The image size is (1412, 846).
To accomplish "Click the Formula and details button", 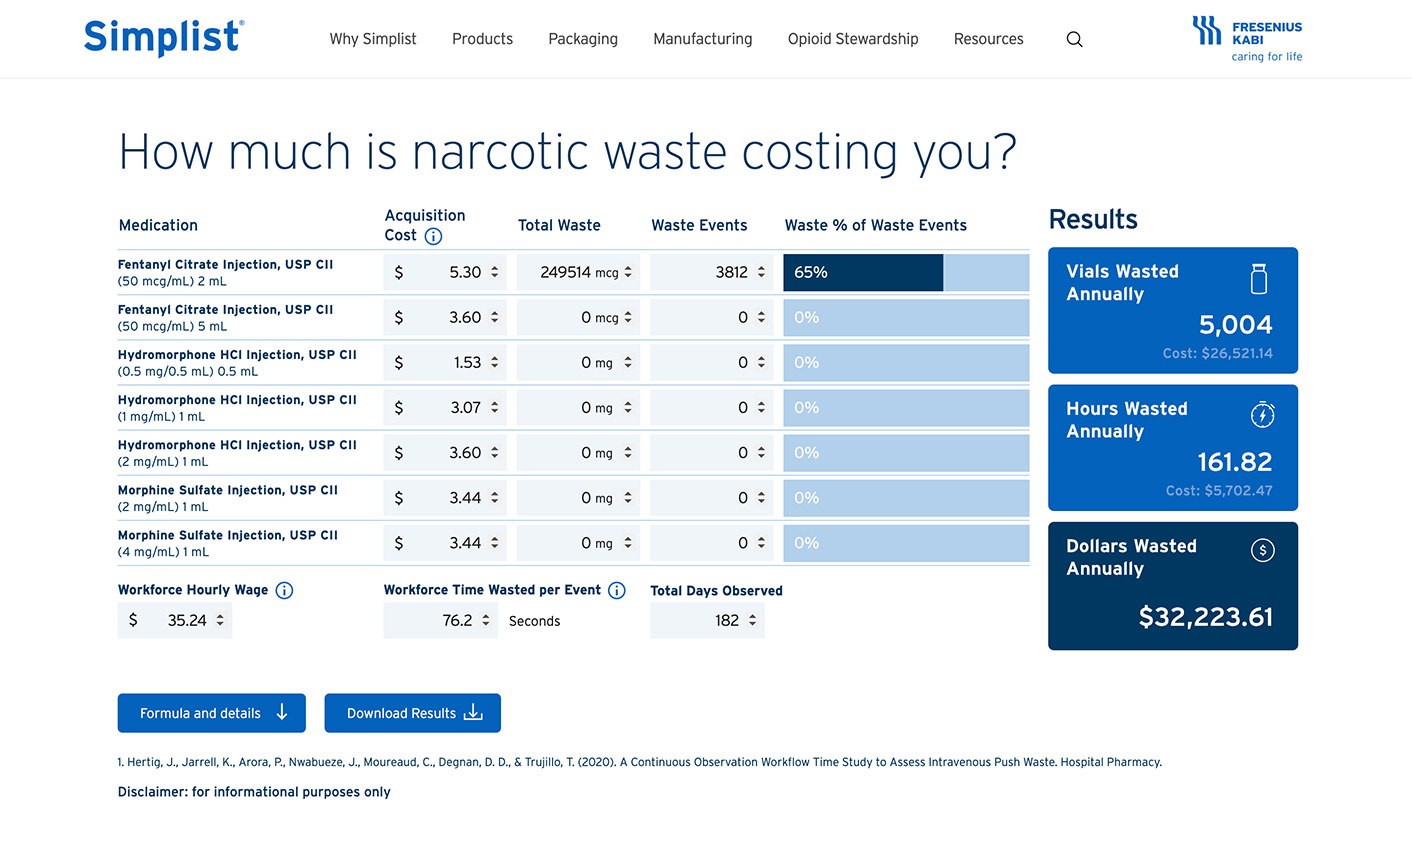I will [212, 713].
